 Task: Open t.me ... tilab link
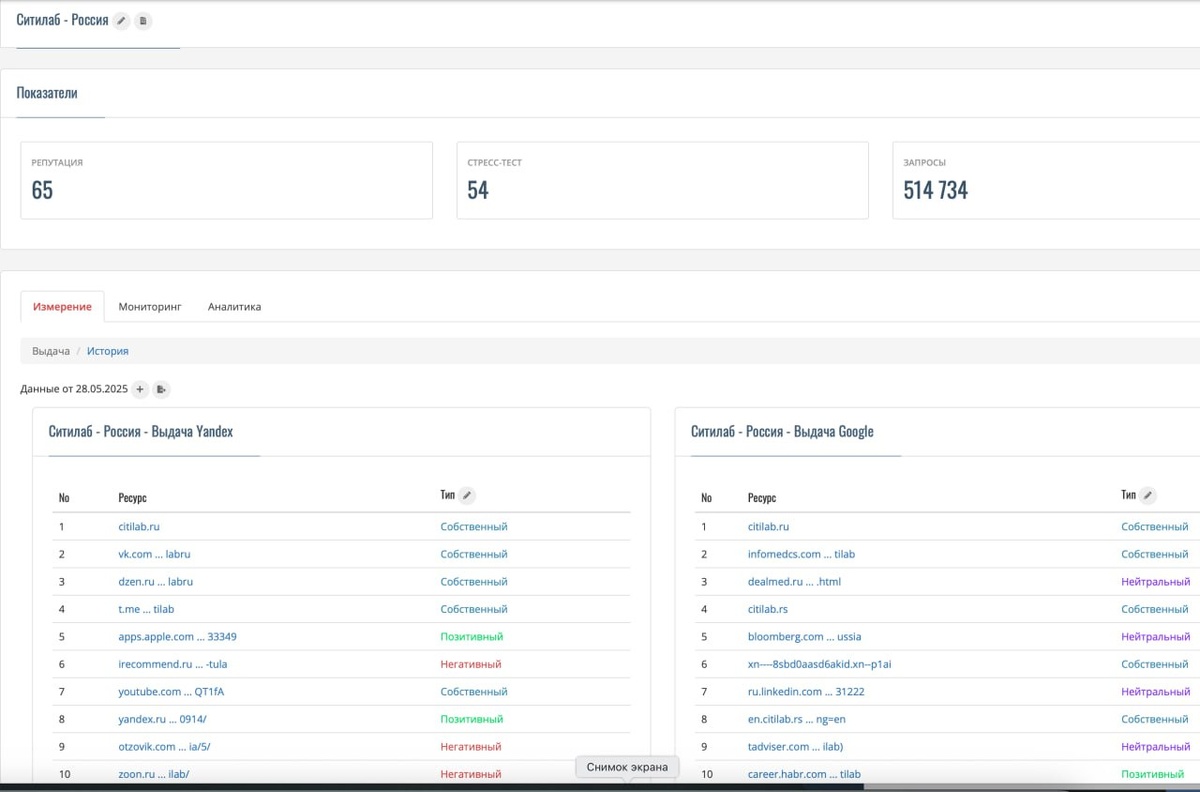[x=146, y=609]
